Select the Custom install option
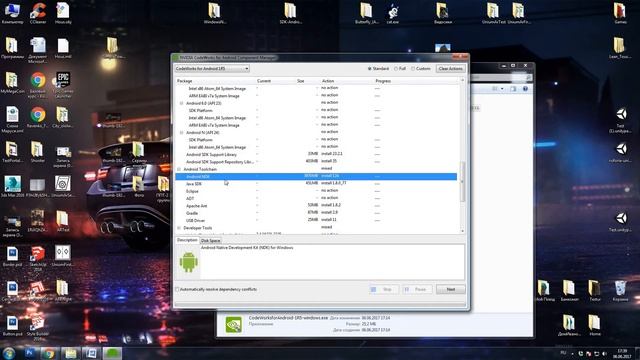640x360 pixels. 421,69
